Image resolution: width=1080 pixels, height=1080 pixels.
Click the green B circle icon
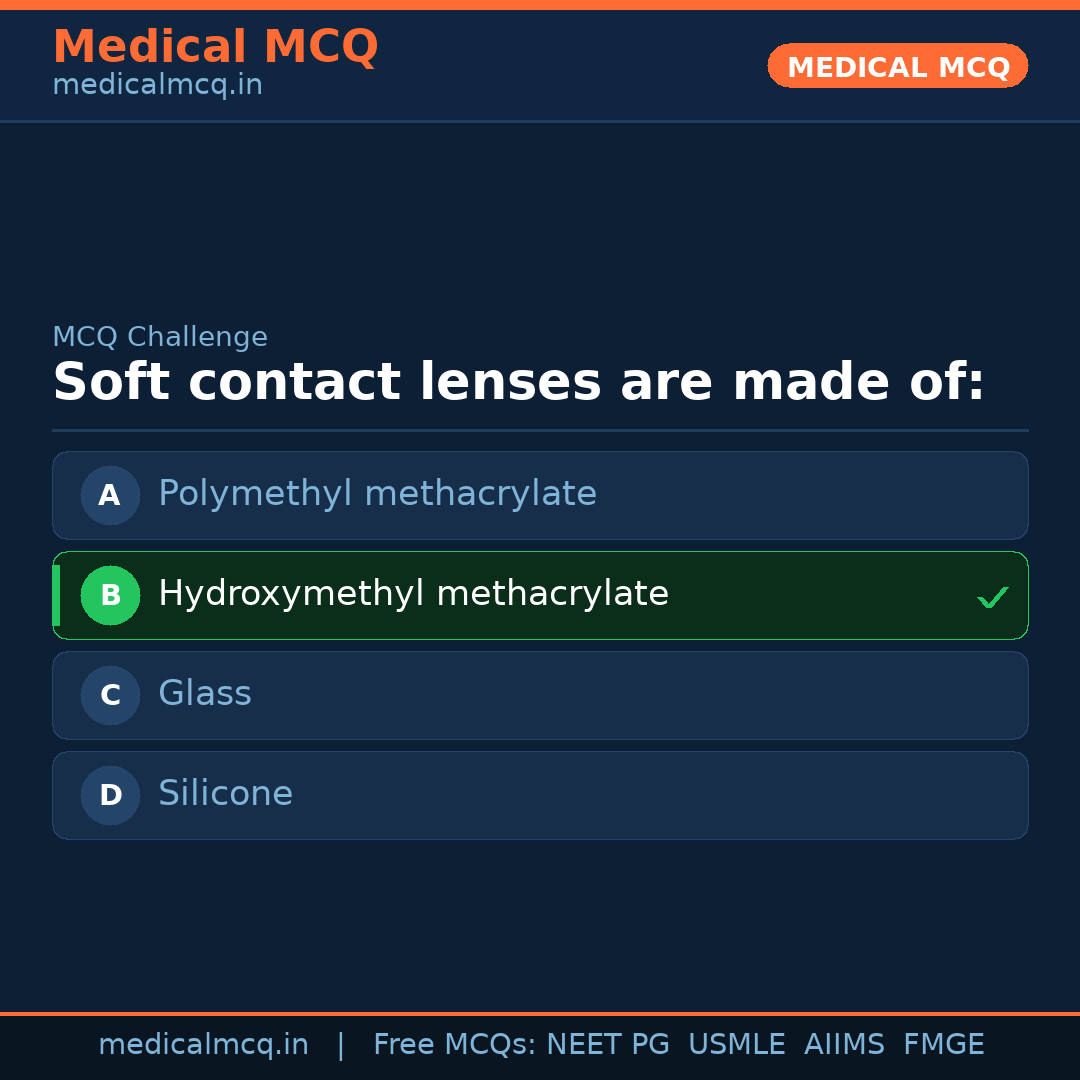pos(110,595)
